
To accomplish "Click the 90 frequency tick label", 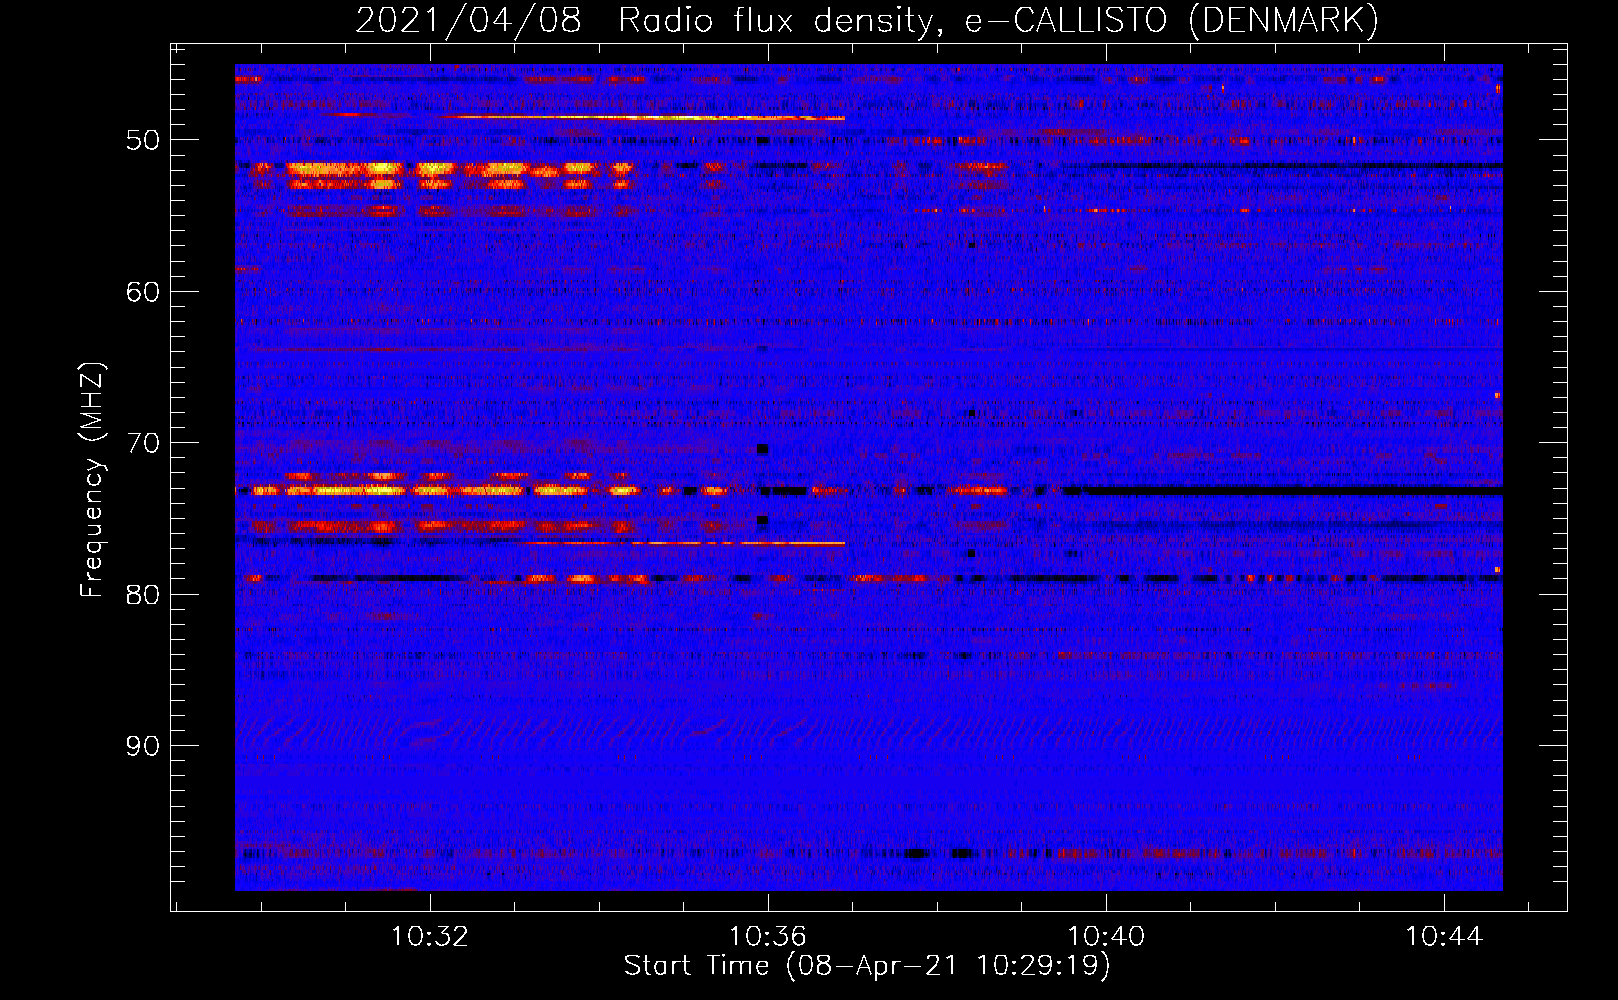I will coord(143,746).
